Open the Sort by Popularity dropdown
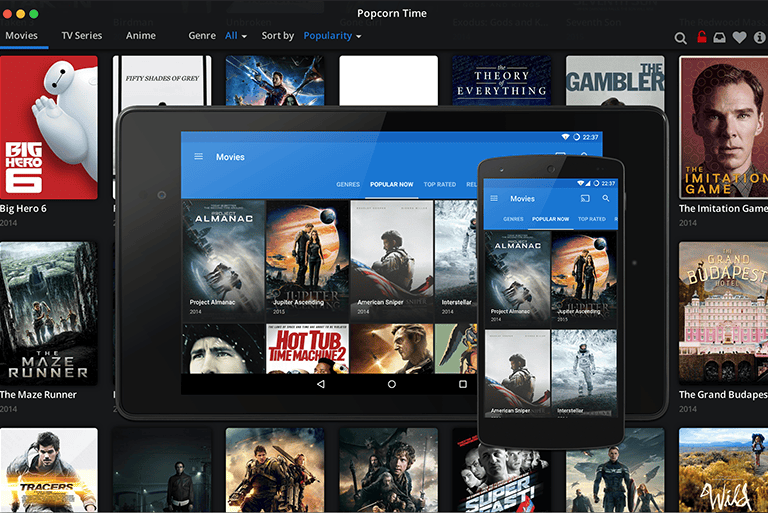This screenshot has width=768, height=513. (x=332, y=36)
